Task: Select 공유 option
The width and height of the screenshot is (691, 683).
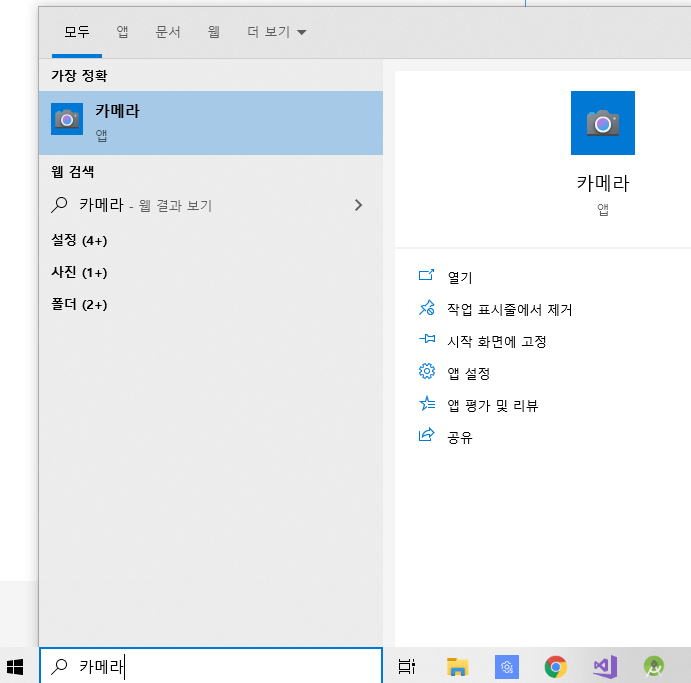Action: (460, 437)
